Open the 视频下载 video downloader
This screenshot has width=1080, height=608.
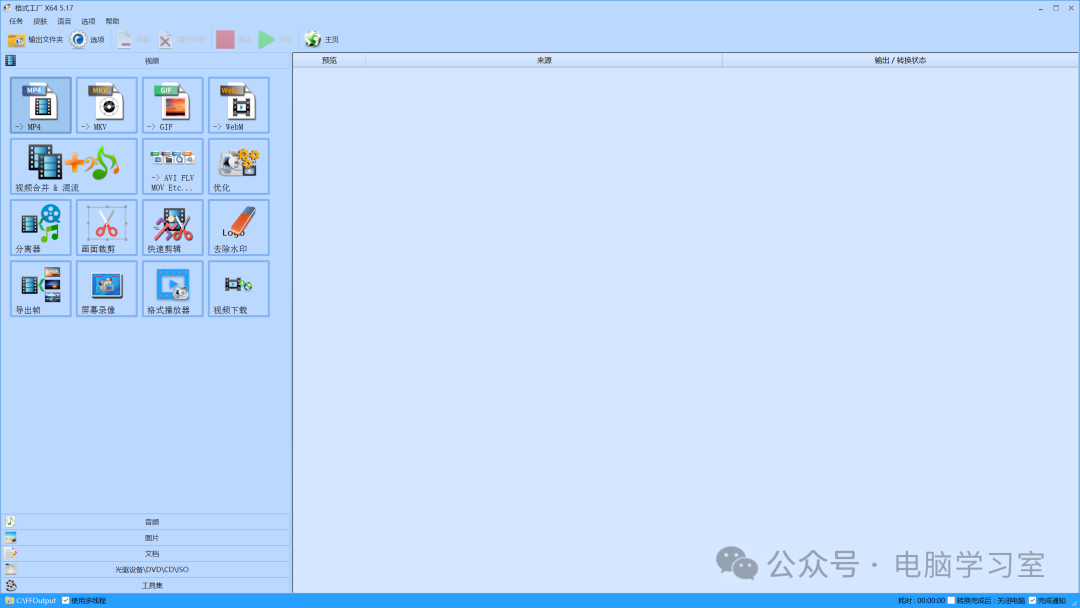pyautogui.click(x=239, y=289)
